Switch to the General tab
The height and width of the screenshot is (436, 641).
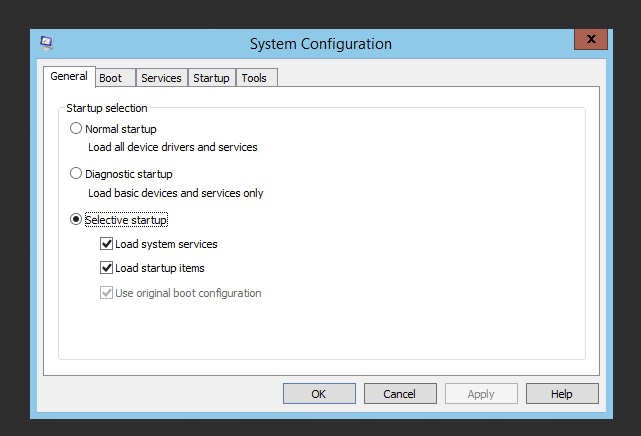[69, 77]
